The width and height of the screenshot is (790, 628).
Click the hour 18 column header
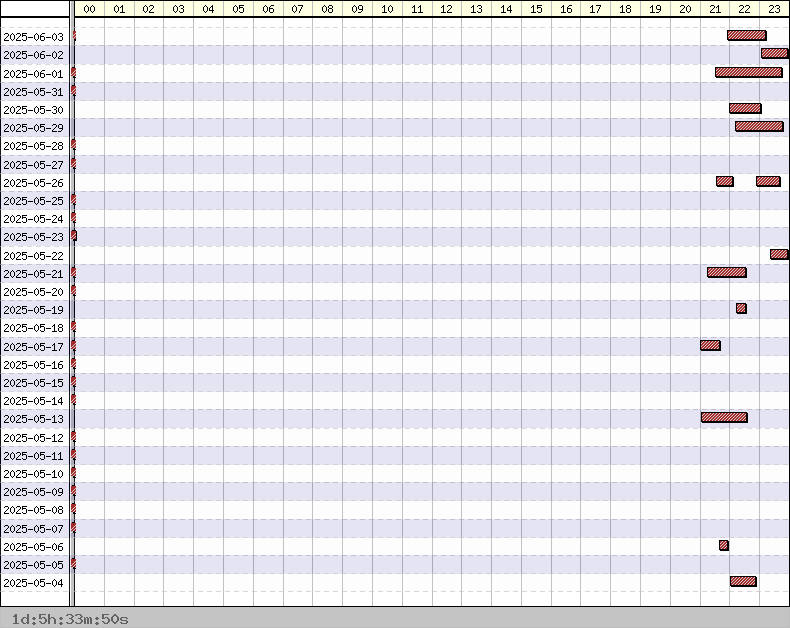click(625, 9)
